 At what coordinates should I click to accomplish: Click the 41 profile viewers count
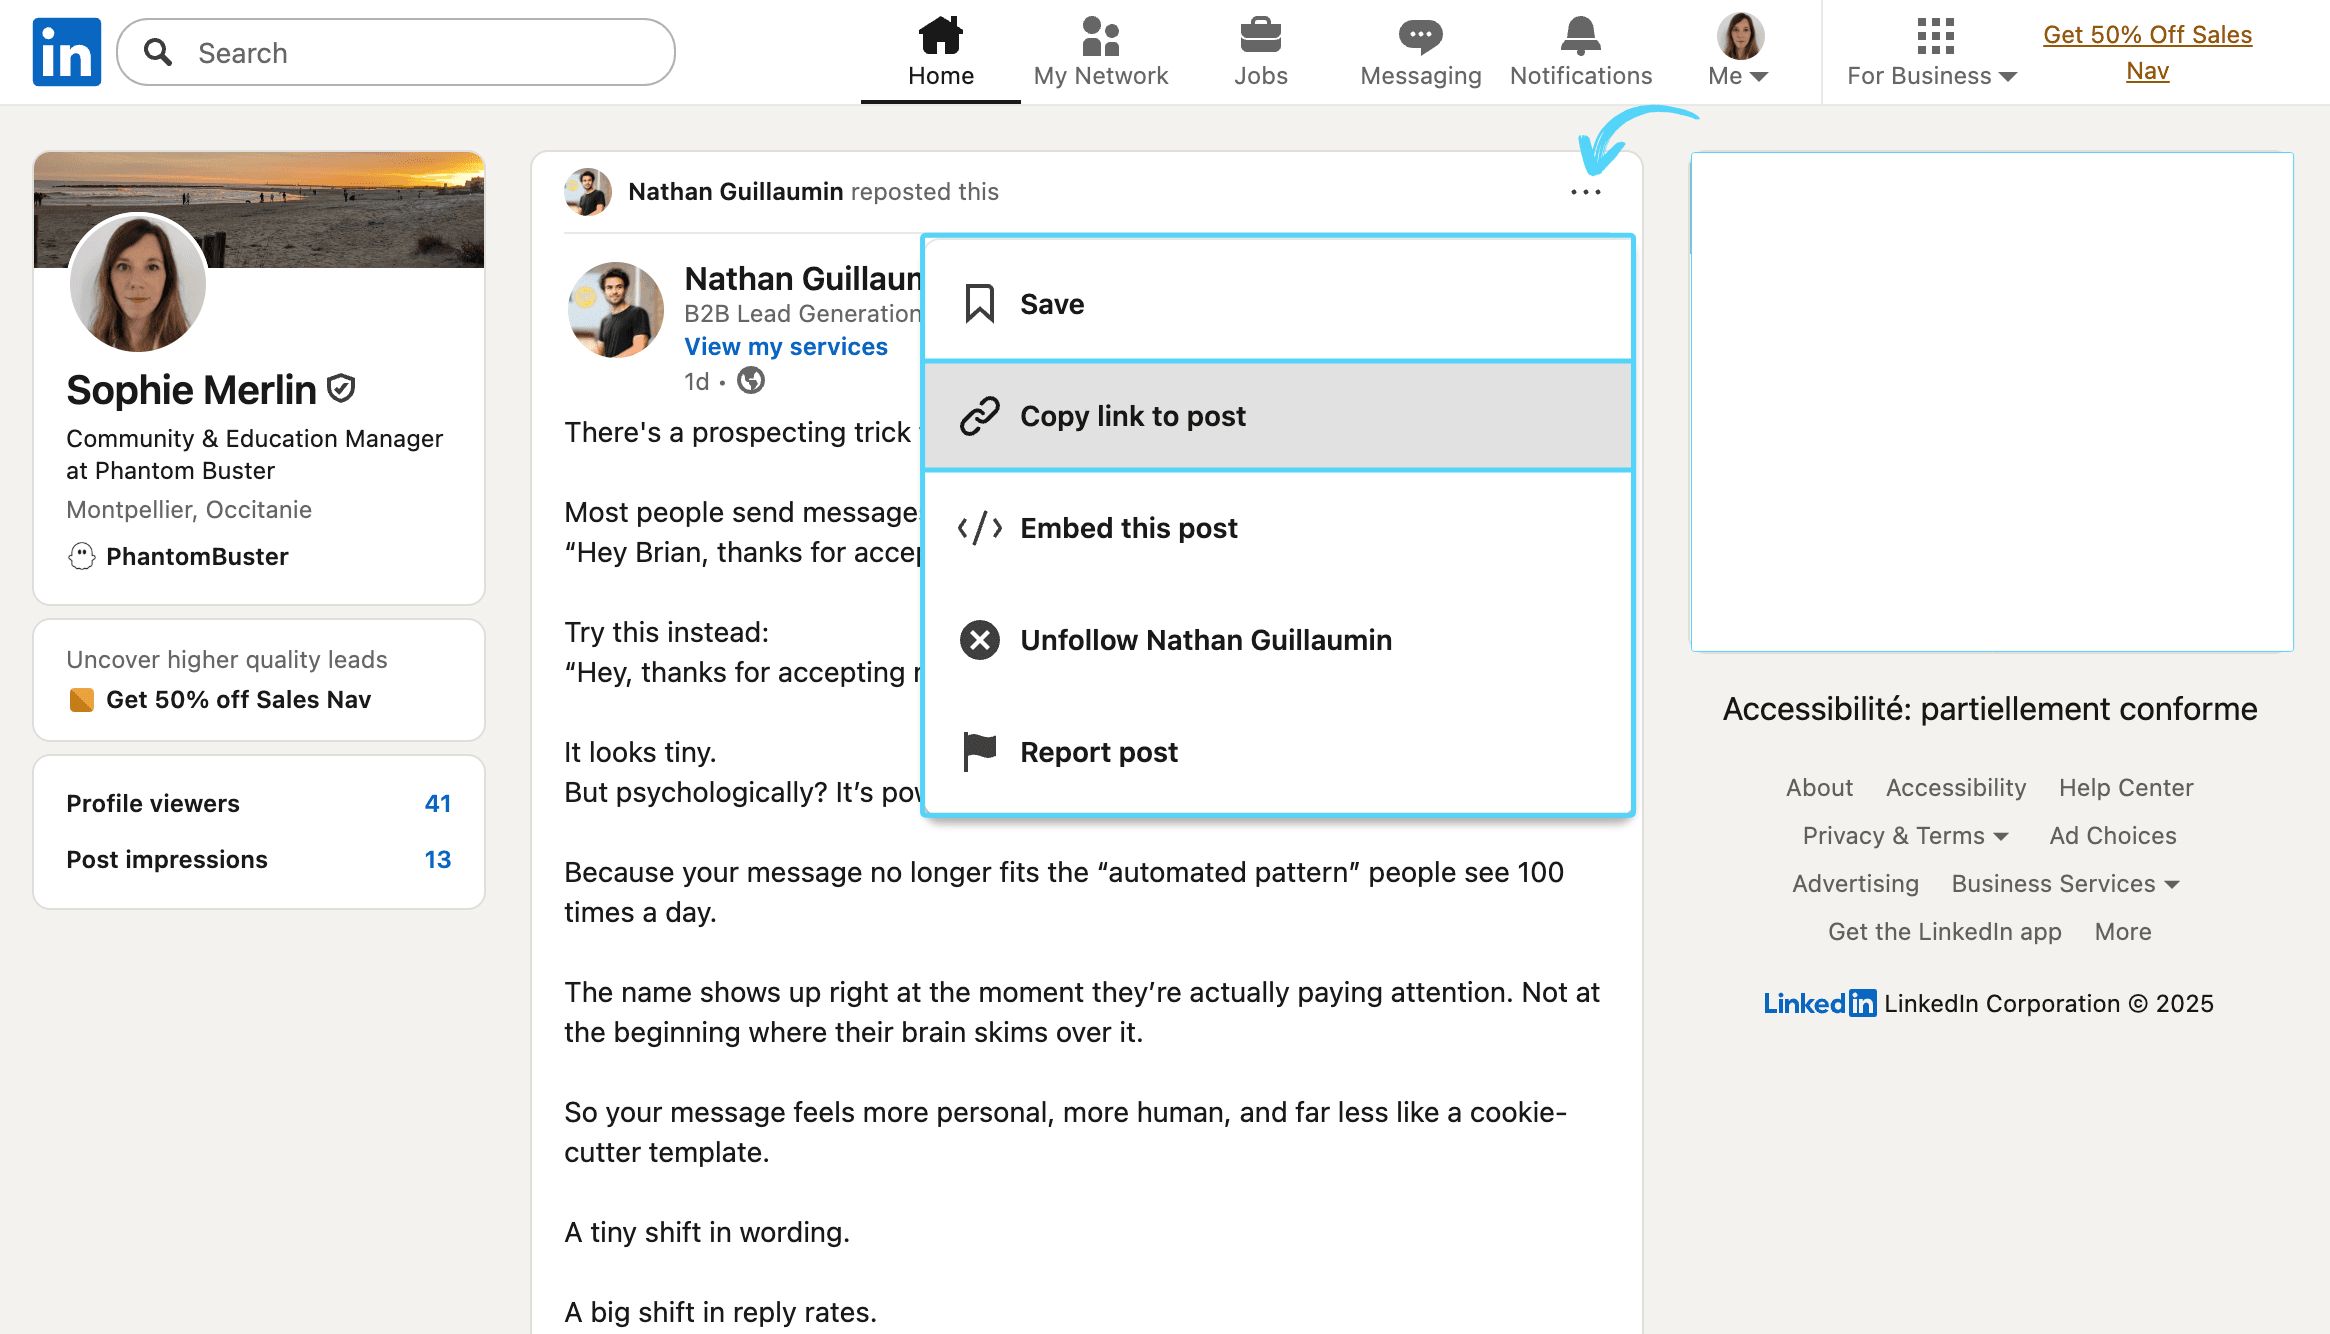point(438,804)
